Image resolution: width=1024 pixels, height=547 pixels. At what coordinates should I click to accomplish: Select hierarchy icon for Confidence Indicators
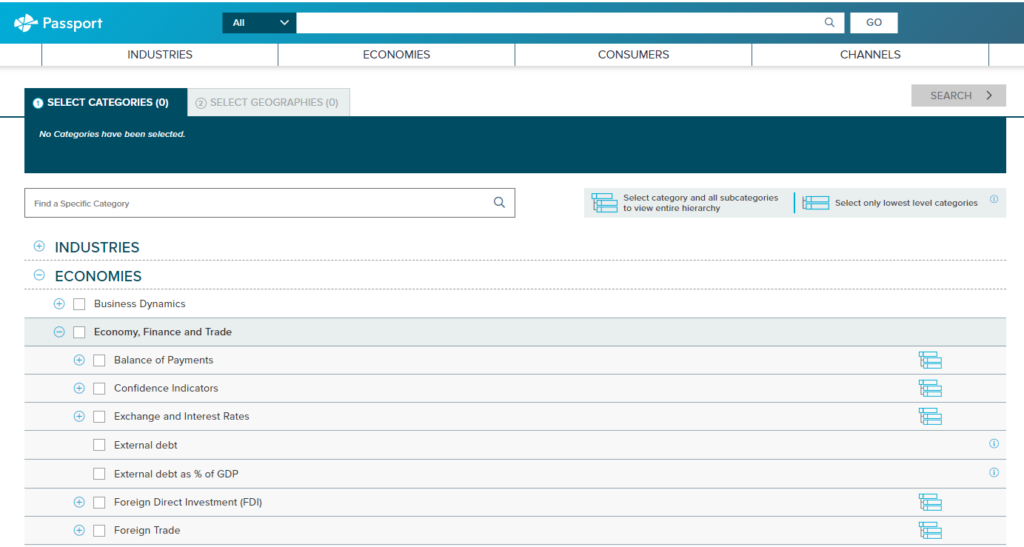point(930,388)
